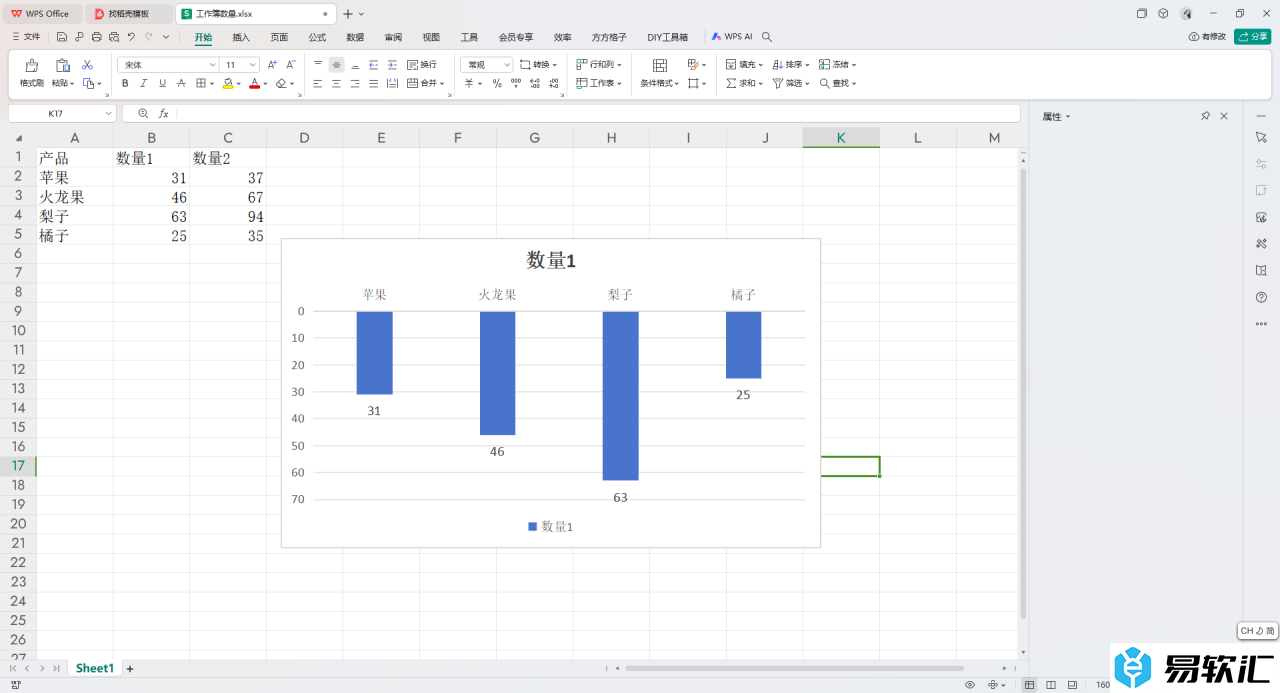Toggle underline formatting button U
Image resolution: width=1280 pixels, height=693 pixels.
162,84
